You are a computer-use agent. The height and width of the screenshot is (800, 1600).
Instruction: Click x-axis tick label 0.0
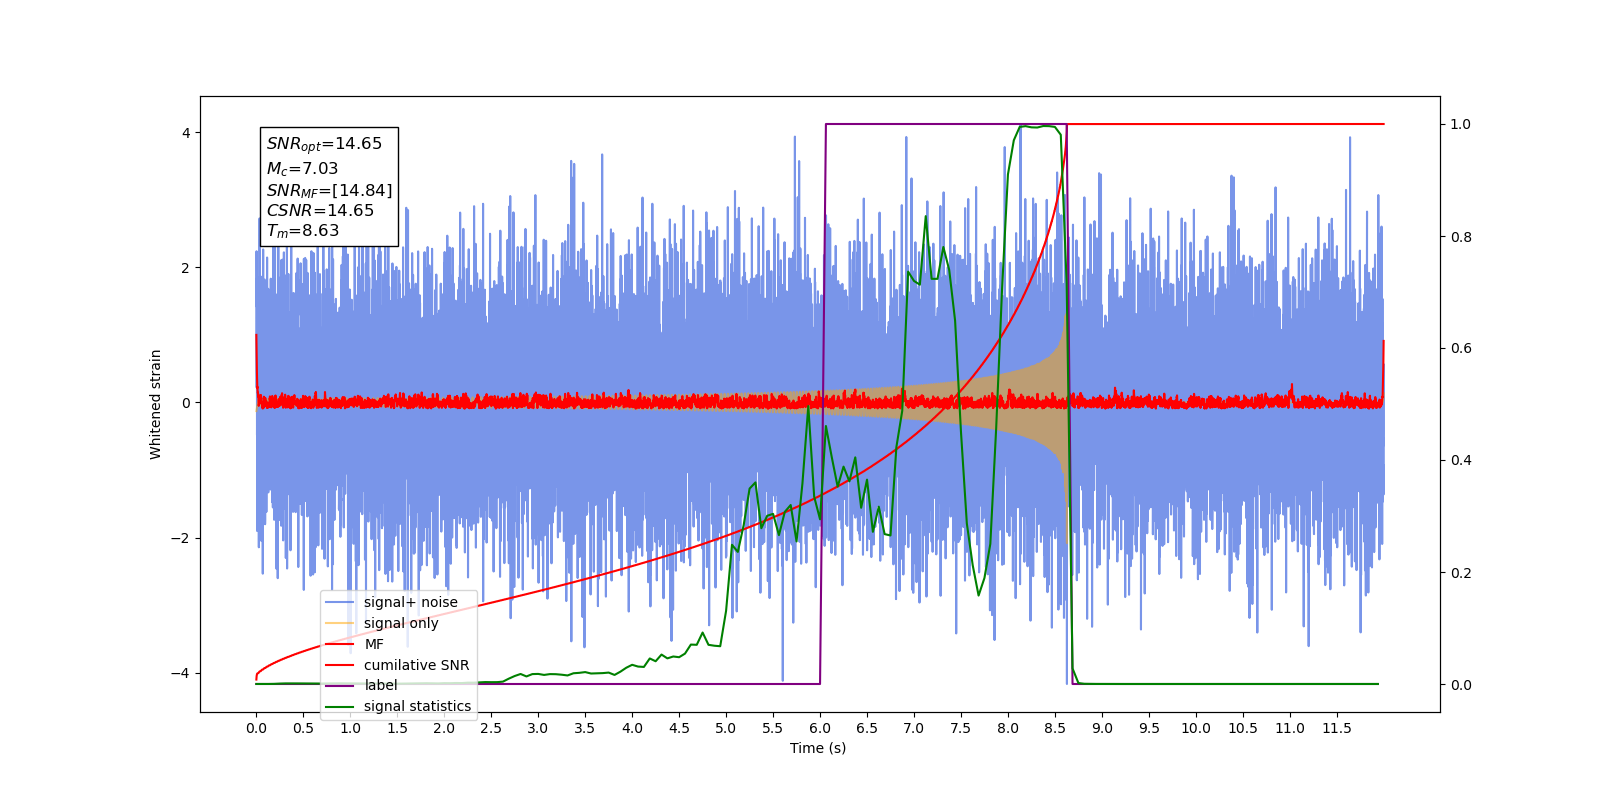[256, 728]
